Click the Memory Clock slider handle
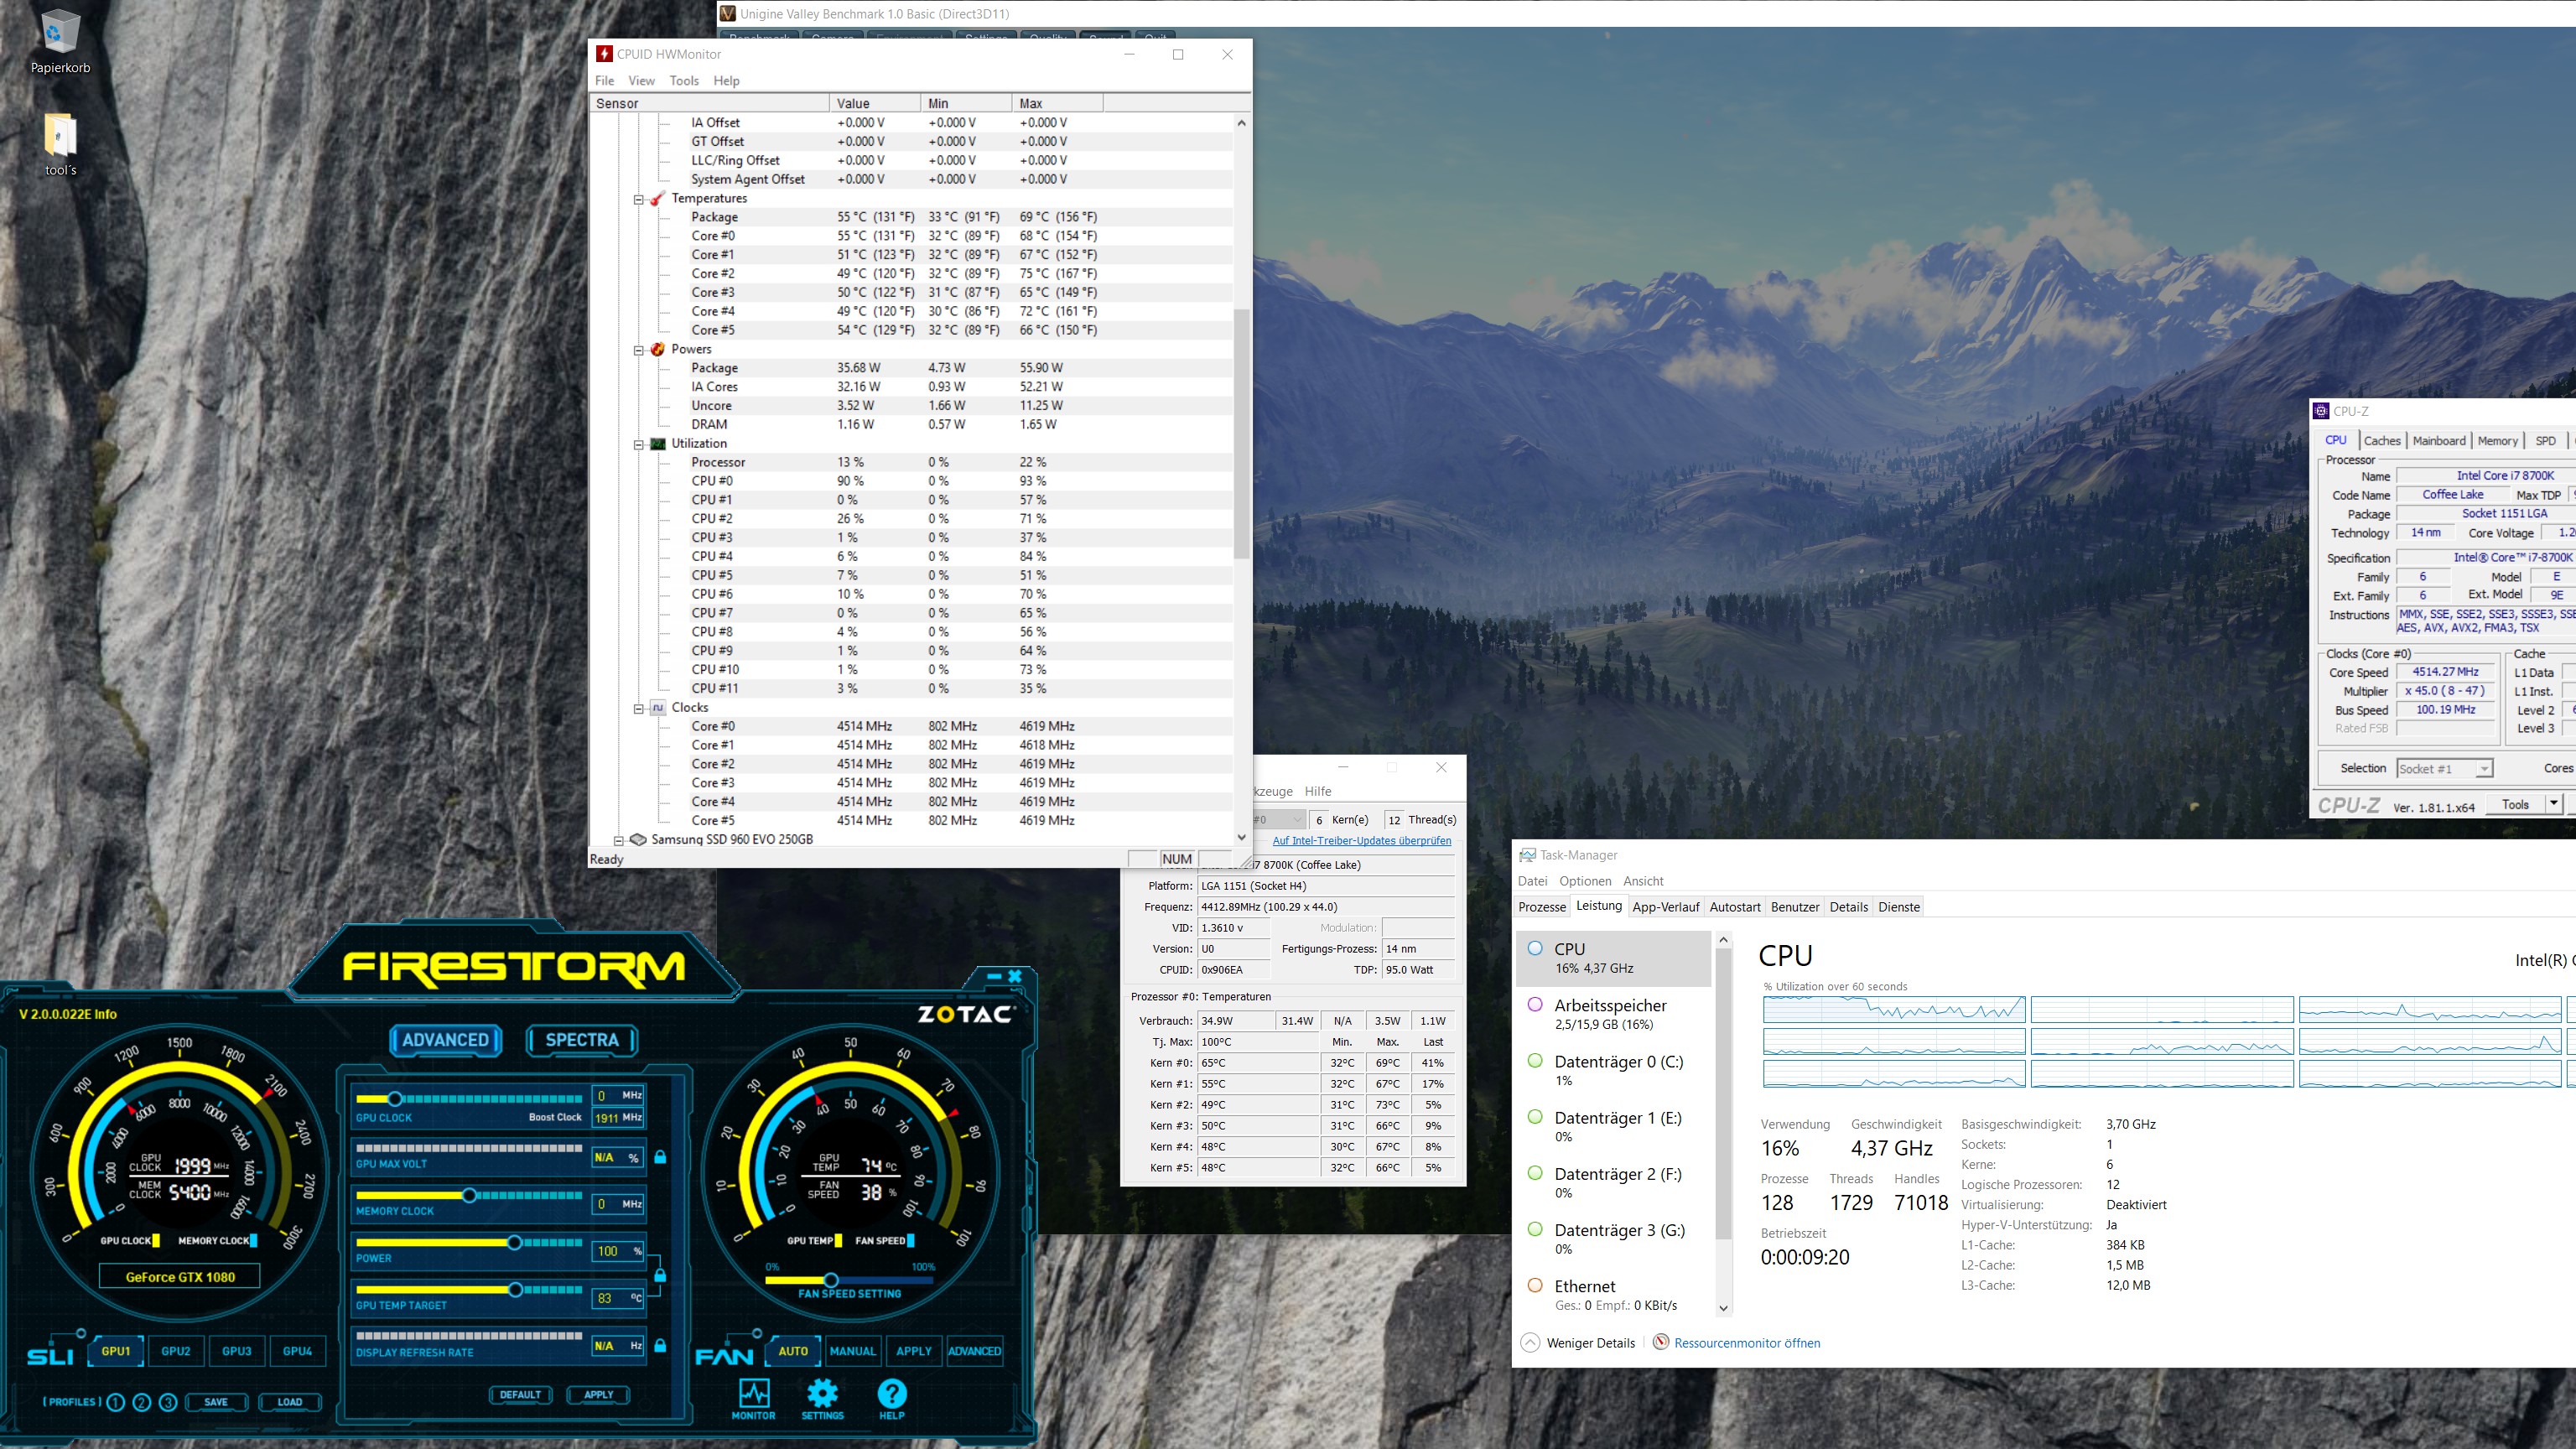The width and height of the screenshot is (2576, 1449). click(x=469, y=1195)
